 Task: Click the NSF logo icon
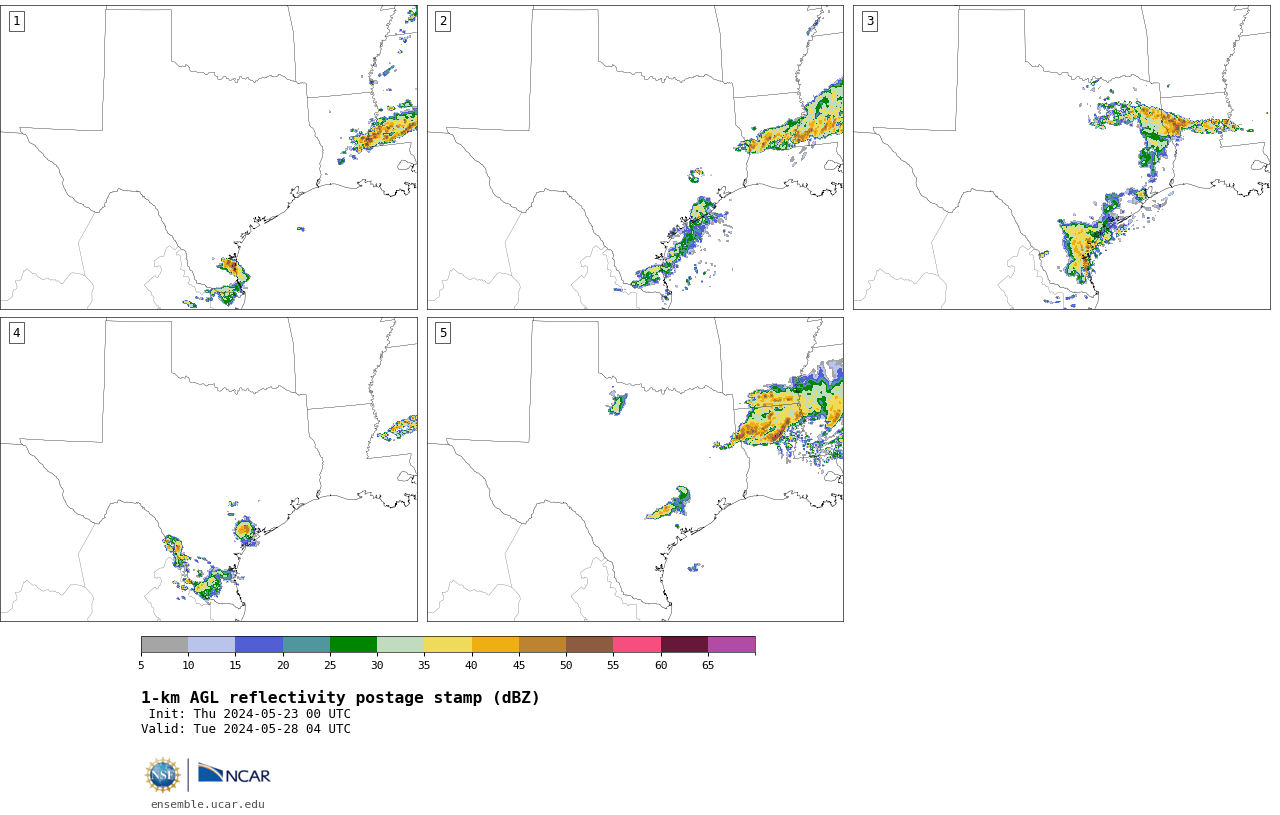click(163, 775)
